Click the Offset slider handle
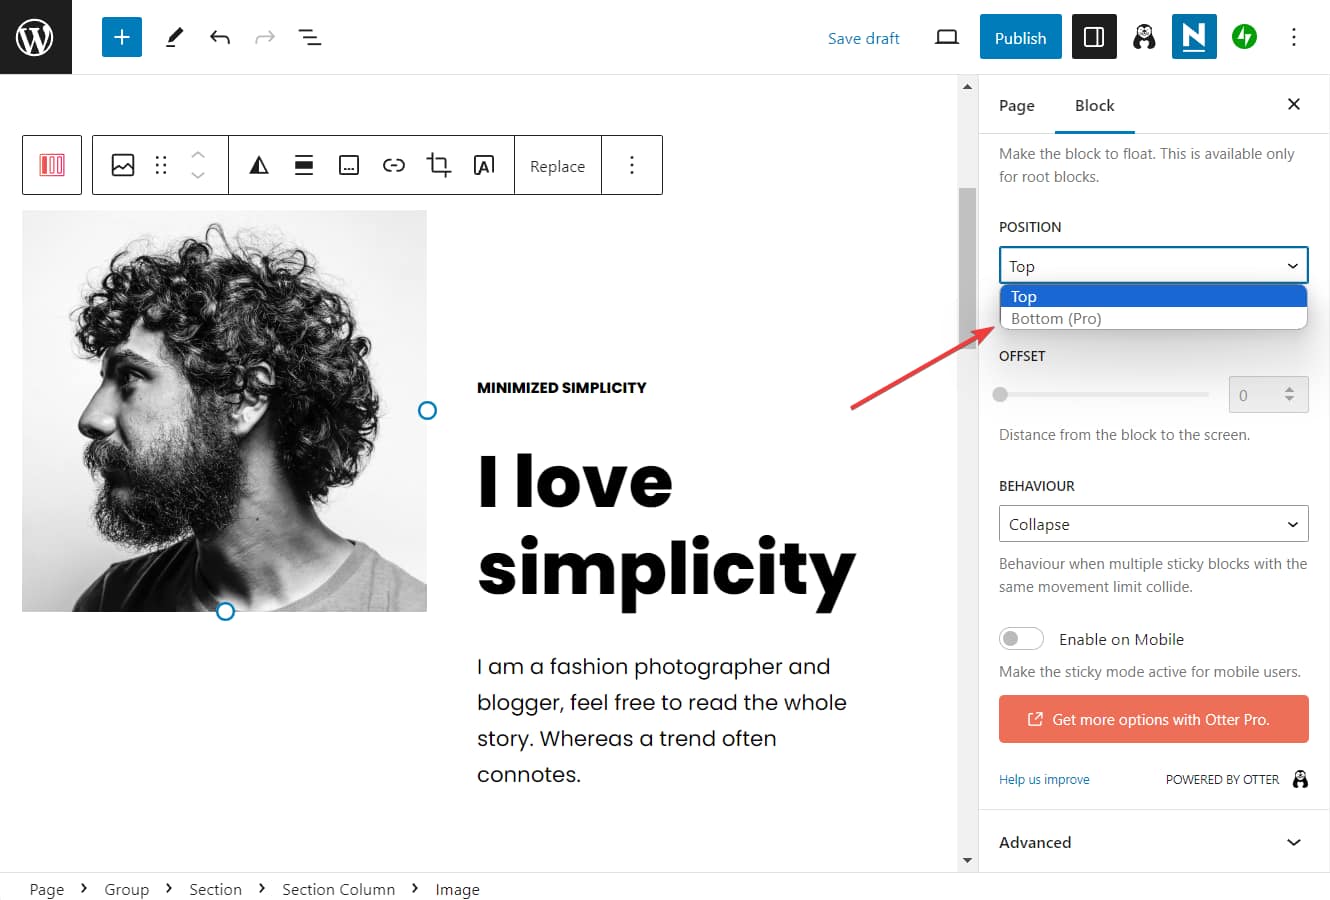This screenshot has height=900, width=1330. 1000,395
